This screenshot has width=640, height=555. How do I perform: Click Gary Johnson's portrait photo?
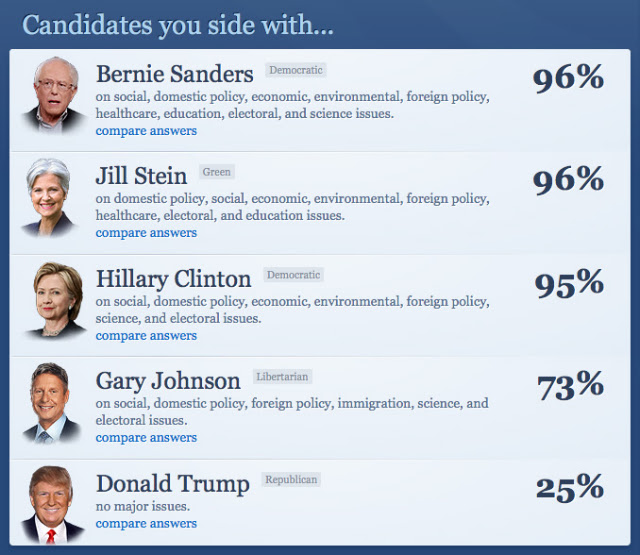coord(51,403)
